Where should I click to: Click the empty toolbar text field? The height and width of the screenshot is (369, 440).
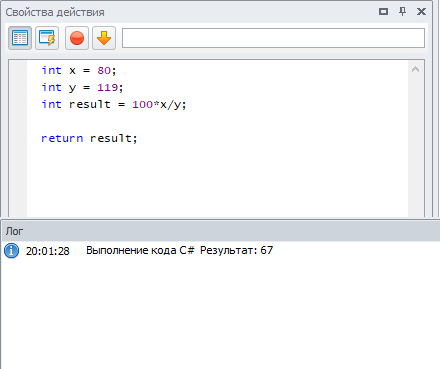coord(273,38)
